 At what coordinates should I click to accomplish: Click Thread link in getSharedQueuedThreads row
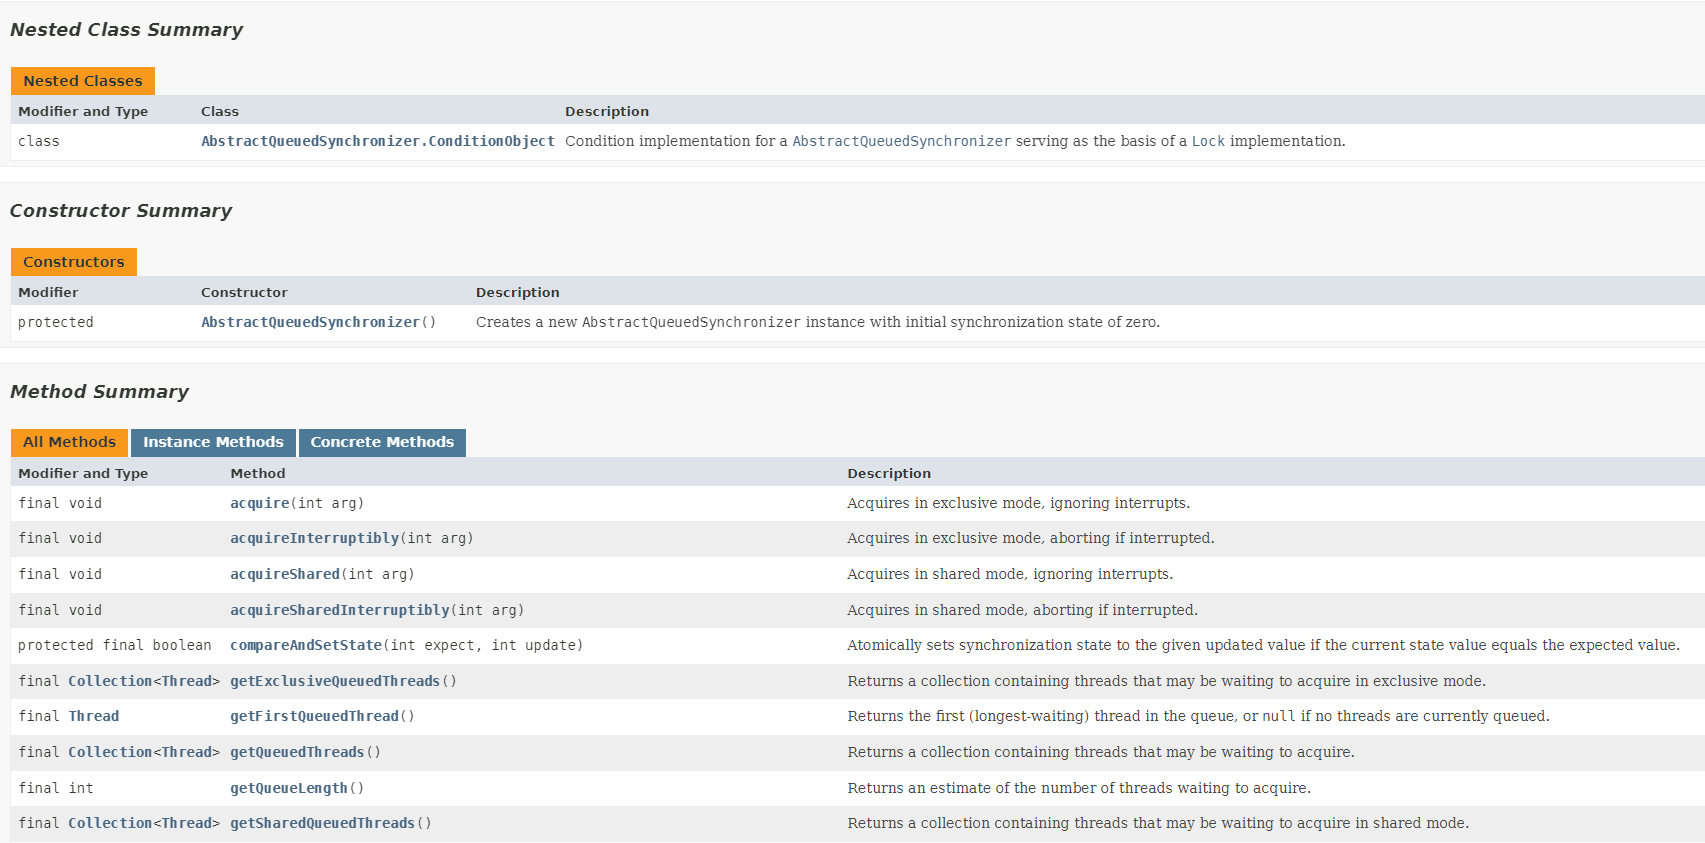coord(186,823)
